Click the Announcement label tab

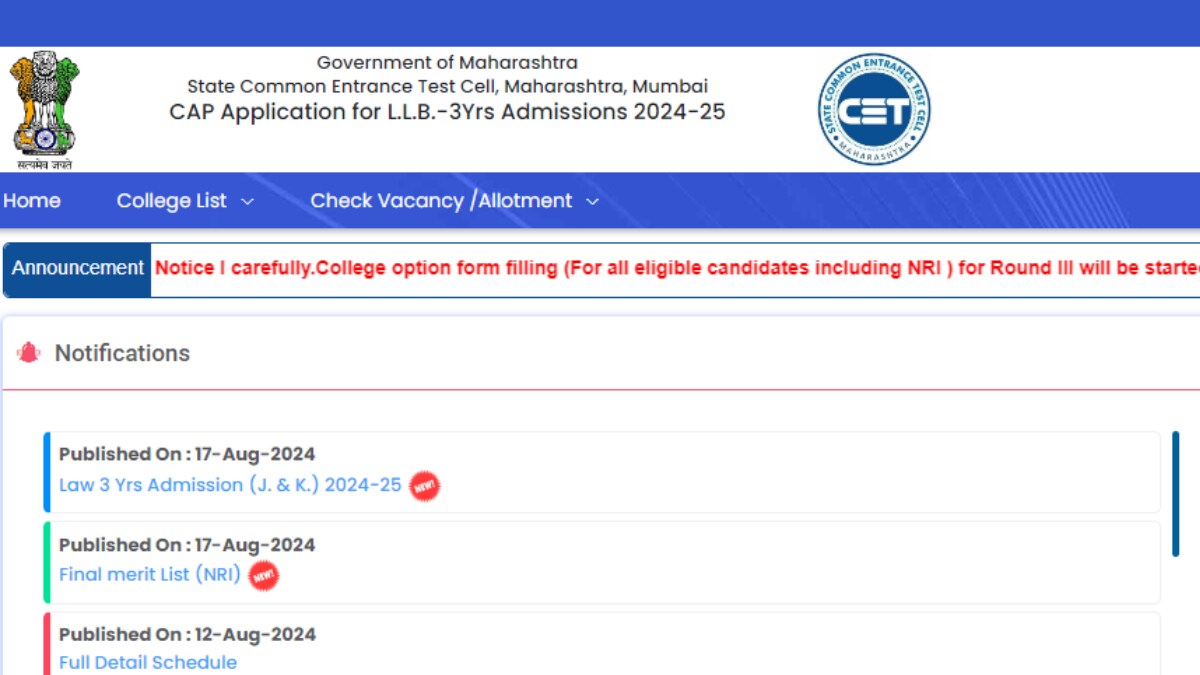tap(78, 269)
